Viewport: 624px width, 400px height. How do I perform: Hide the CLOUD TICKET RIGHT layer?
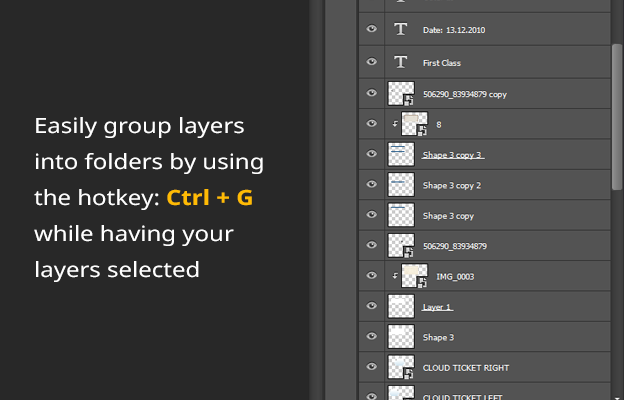point(371,367)
